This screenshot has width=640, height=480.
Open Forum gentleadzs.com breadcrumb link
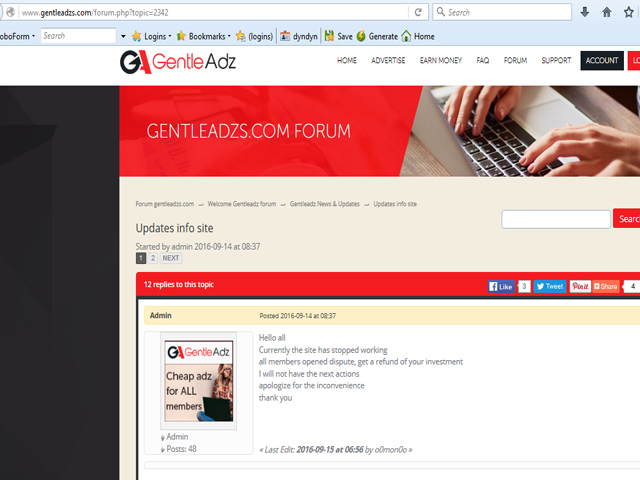pyautogui.click(x=165, y=204)
